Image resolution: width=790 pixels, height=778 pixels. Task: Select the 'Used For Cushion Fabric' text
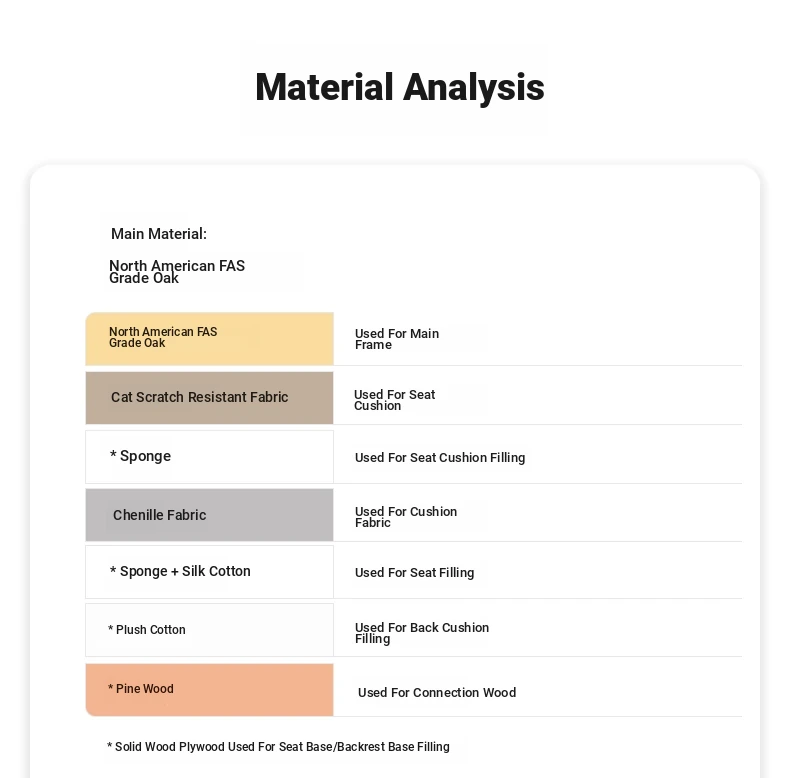[406, 517]
